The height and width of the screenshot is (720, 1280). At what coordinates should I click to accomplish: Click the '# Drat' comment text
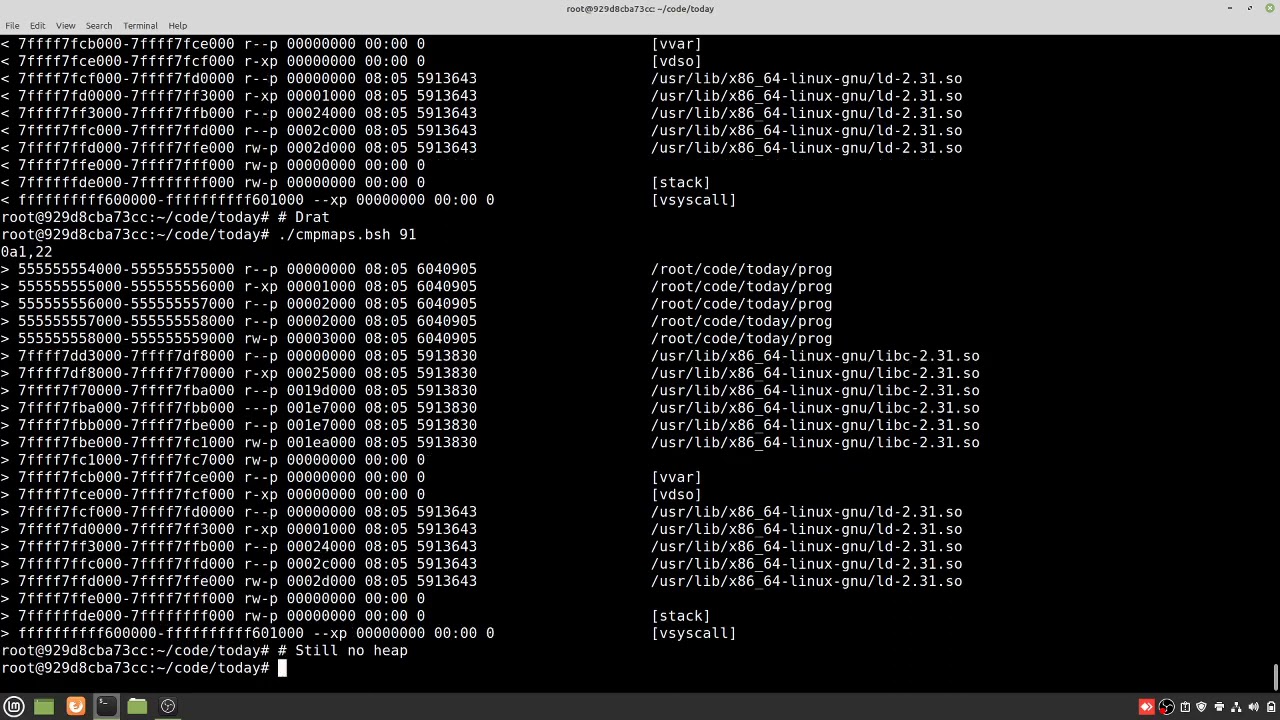tap(304, 217)
